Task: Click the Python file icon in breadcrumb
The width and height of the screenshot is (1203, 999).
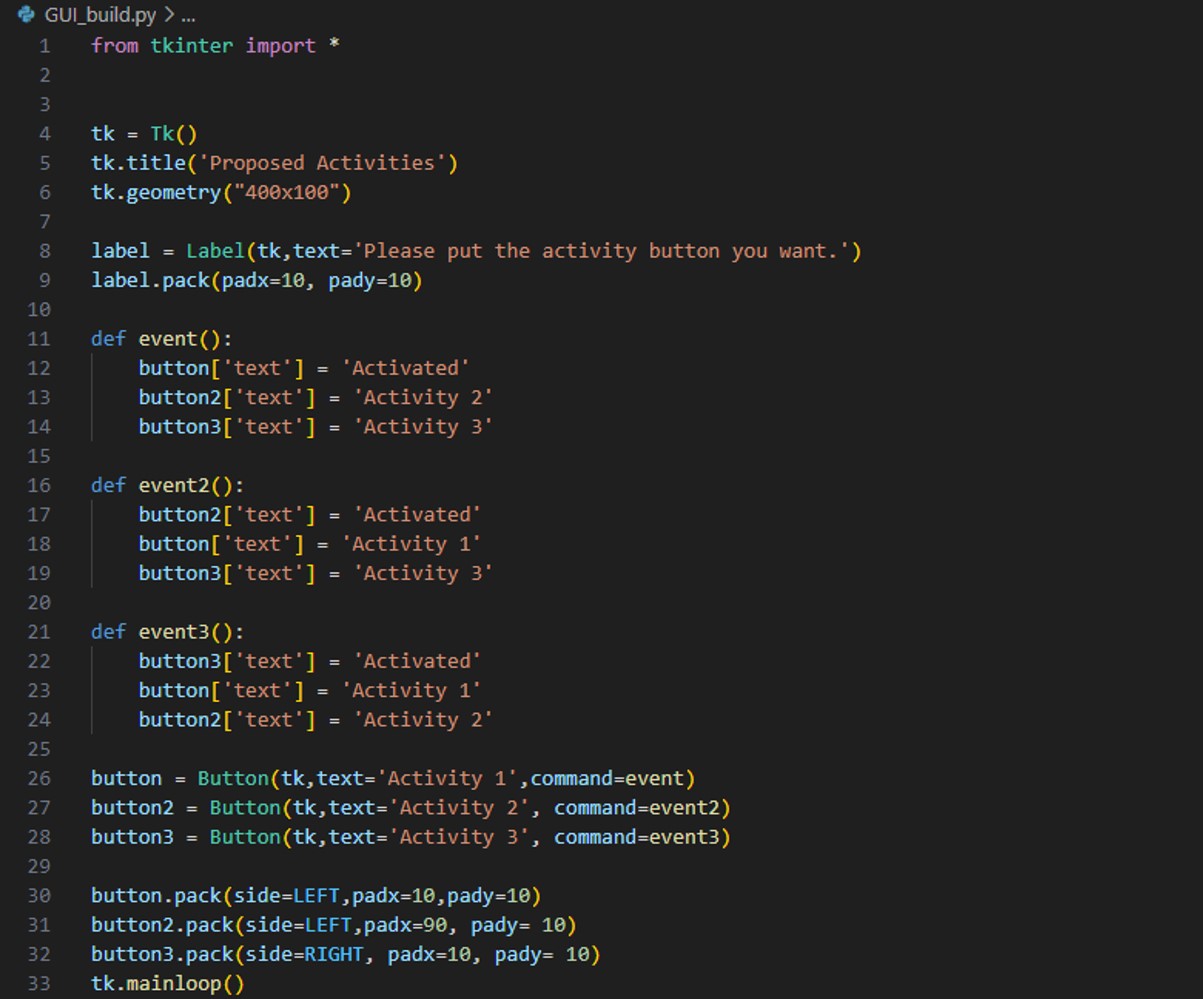Action: click(26, 15)
